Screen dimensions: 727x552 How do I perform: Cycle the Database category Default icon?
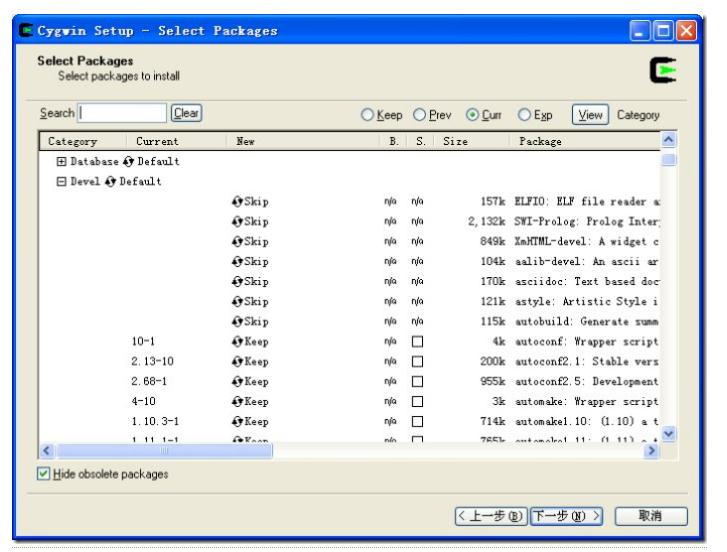click(128, 162)
